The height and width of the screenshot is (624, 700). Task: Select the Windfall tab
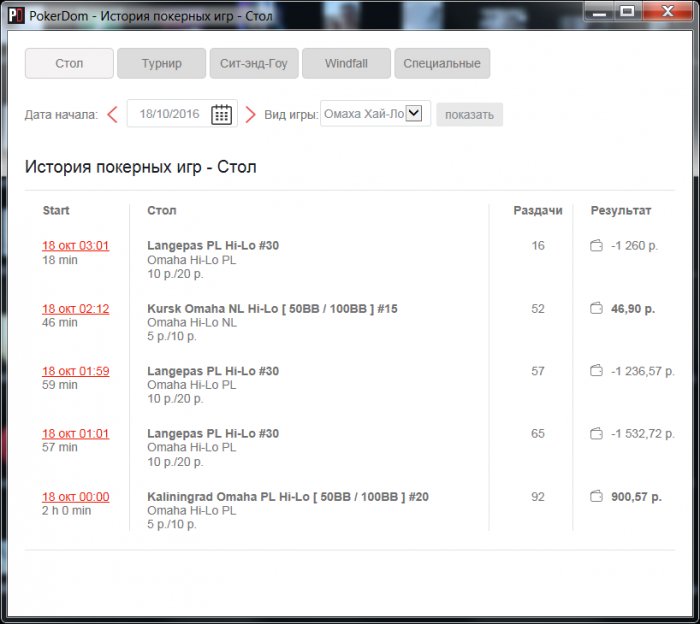pos(346,63)
